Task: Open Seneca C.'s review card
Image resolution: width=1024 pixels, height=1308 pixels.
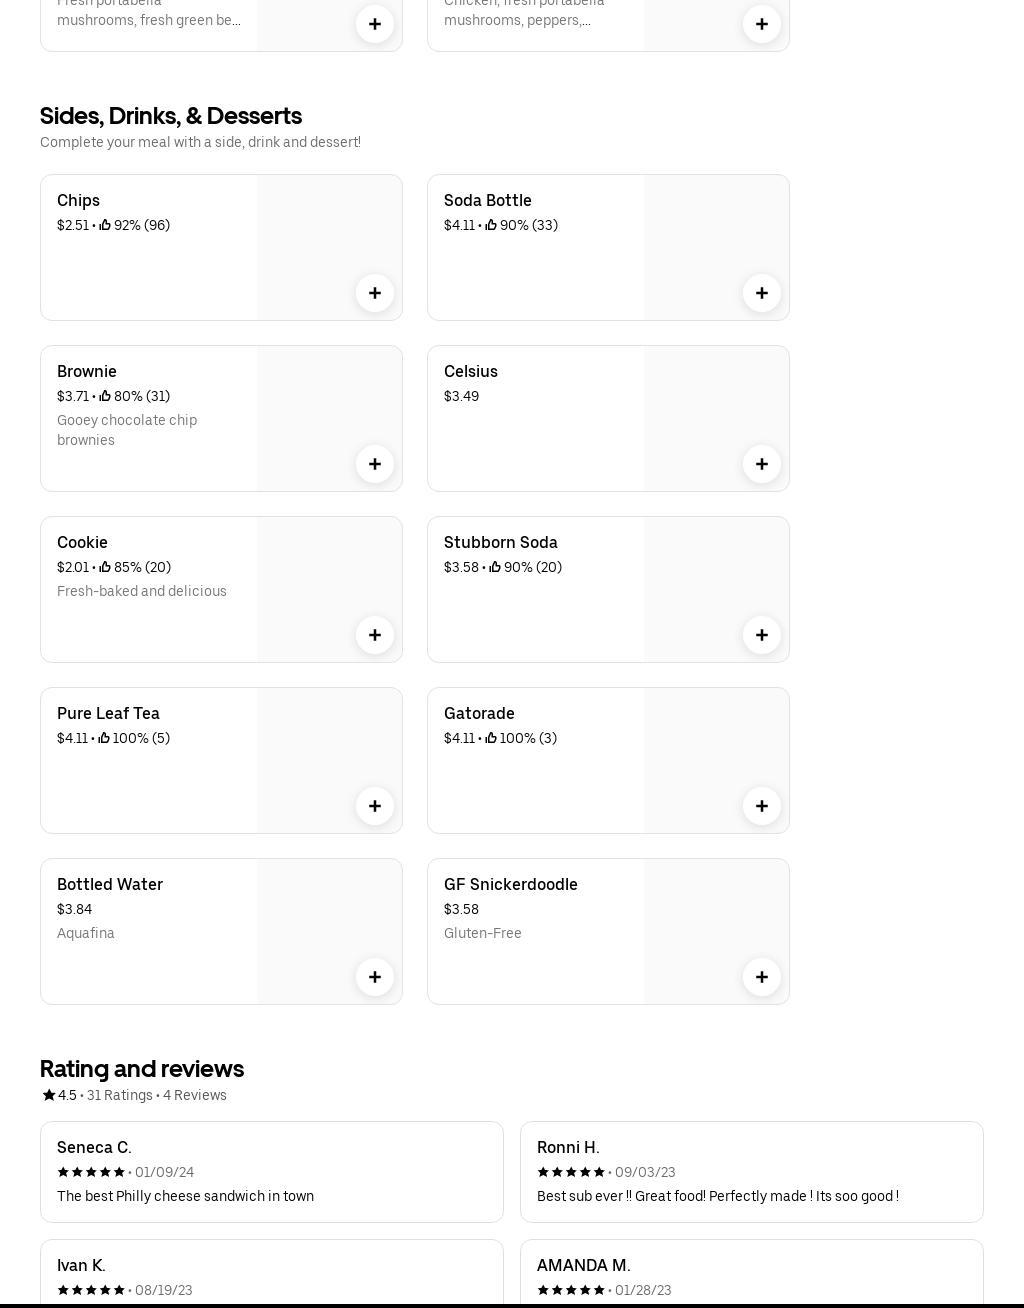Action: coord(271,1172)
